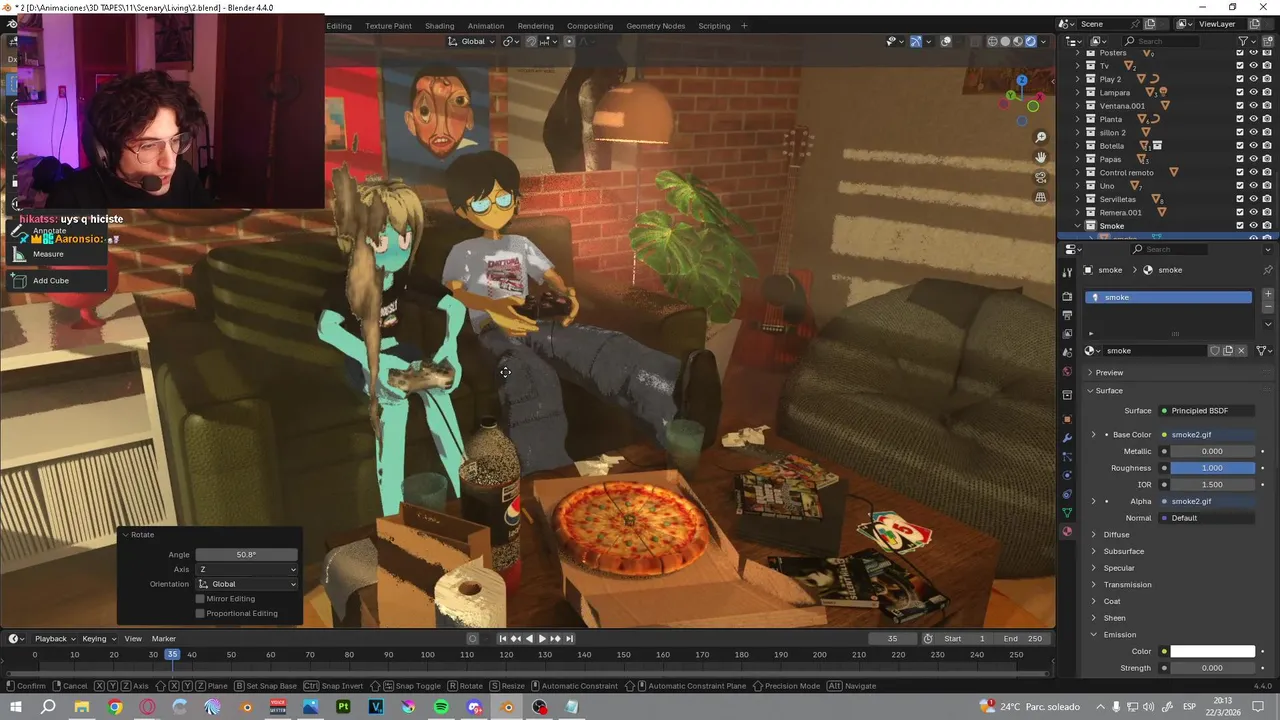This screenshot has height=720, width=1280.
Task: Open the Orientation Global dropdown in Rotate panel
Action: [247, 584]
